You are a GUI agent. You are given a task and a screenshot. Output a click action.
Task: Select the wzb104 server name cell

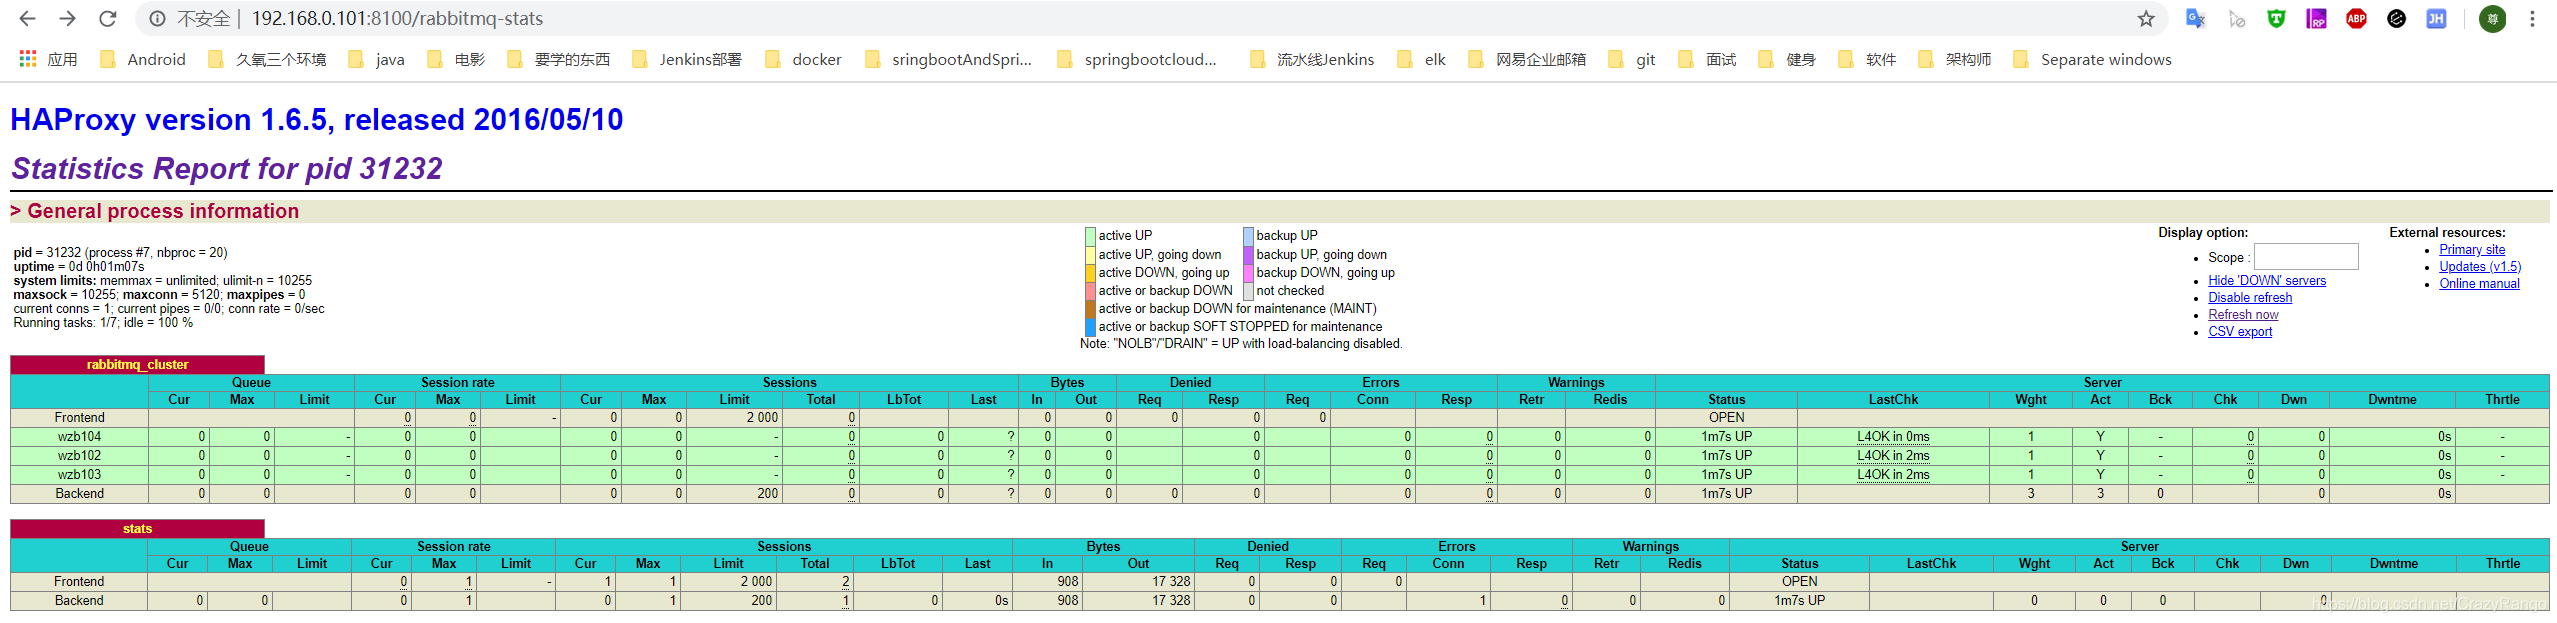tap(79, 437)
